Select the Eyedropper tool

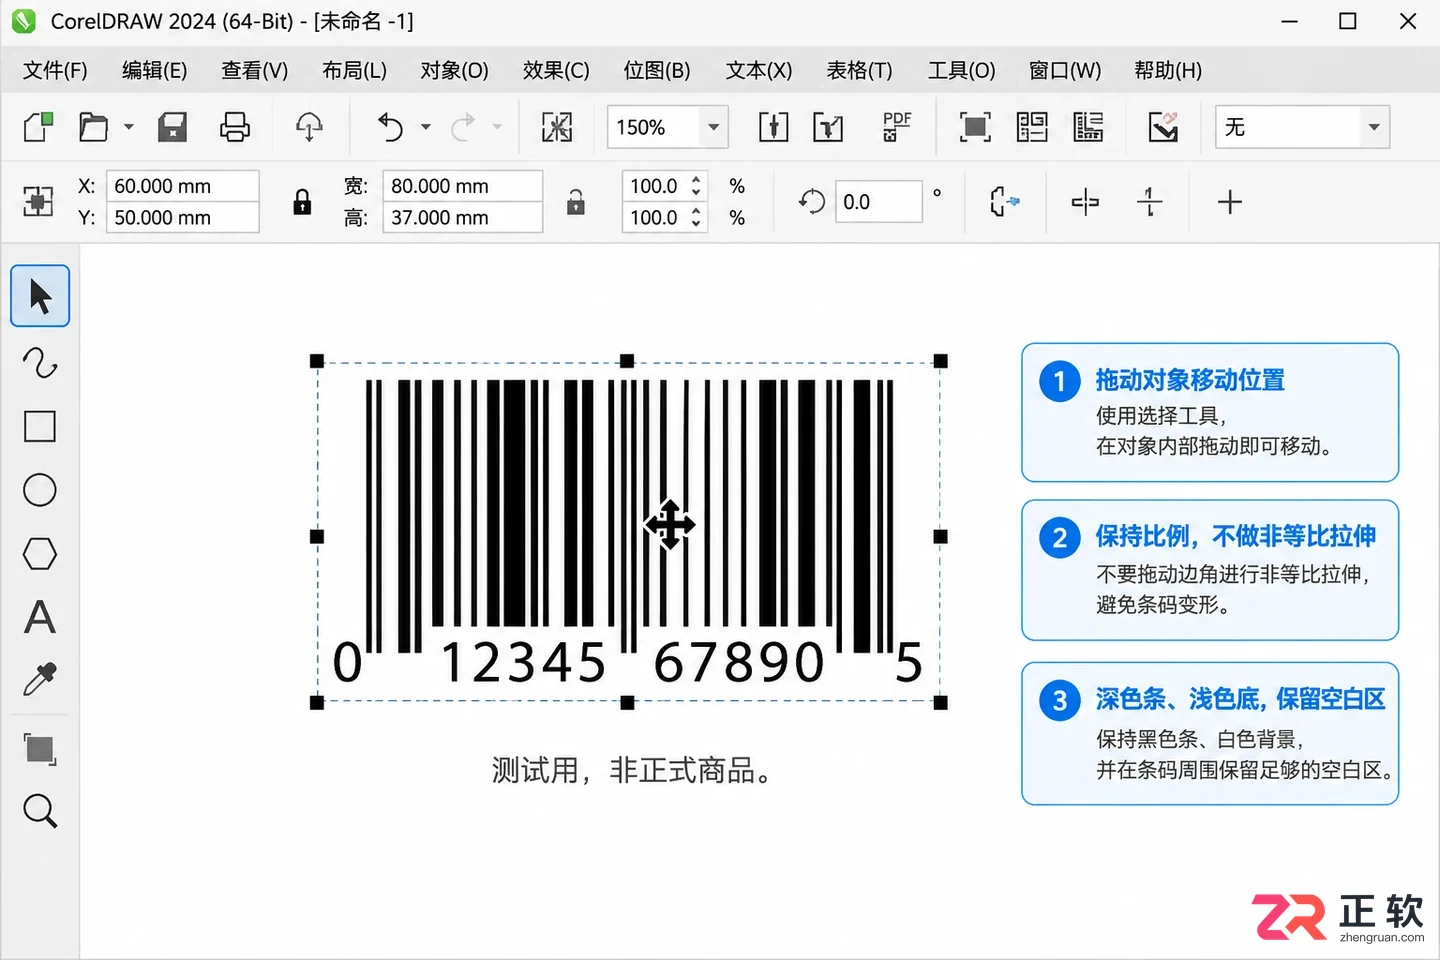point(40,680)
